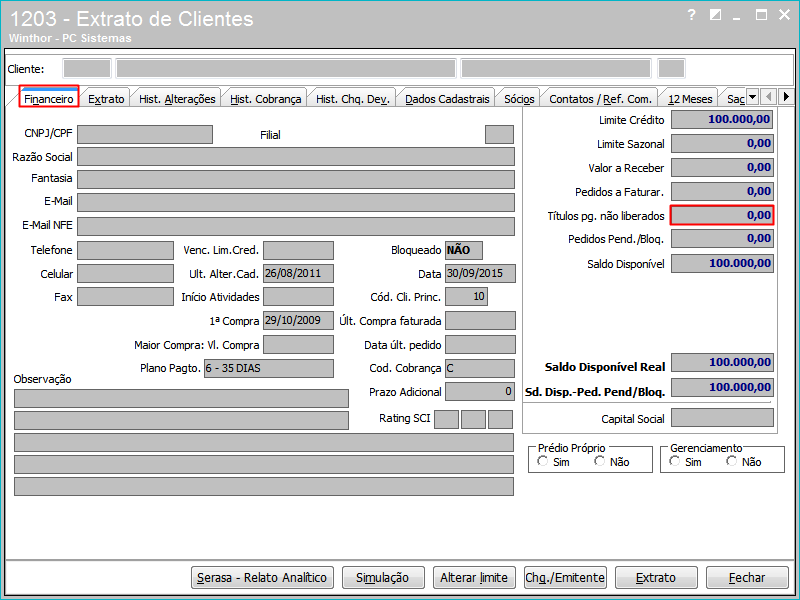The height and width of the screenshot is (600, 800).
Task: Switch to the Sócios tab
Action: 519,98
